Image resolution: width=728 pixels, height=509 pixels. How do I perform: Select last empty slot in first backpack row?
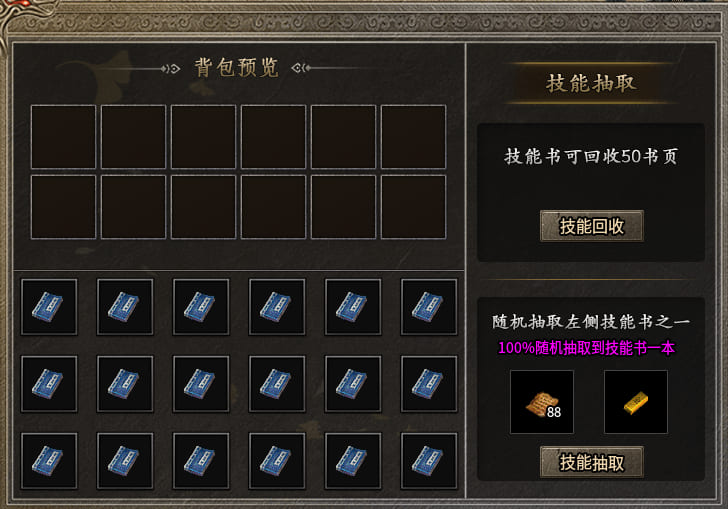point(413,137)
